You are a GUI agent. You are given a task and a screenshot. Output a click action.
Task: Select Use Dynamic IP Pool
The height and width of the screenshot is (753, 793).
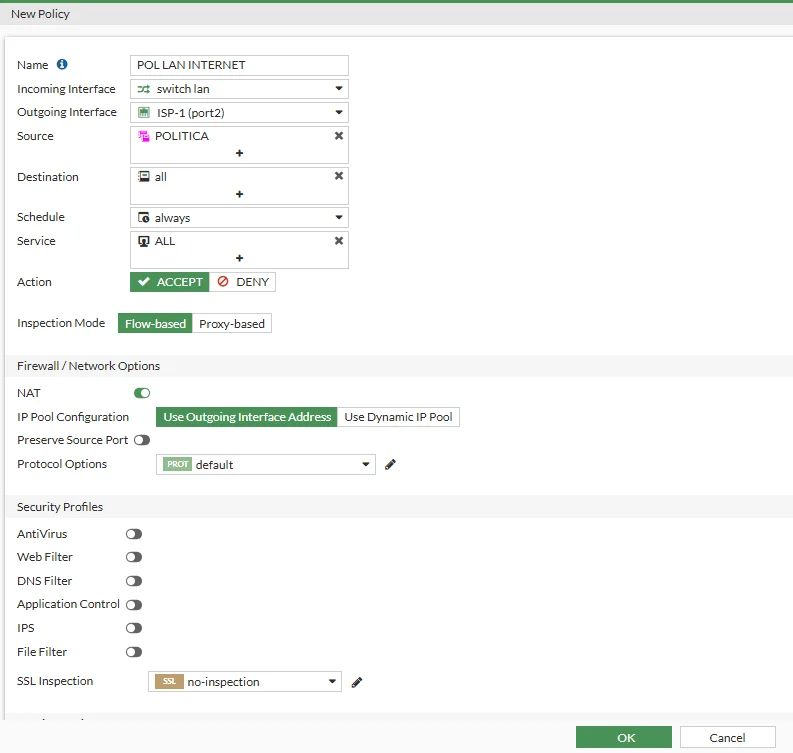pyautogui.click(x=399, y=417)
